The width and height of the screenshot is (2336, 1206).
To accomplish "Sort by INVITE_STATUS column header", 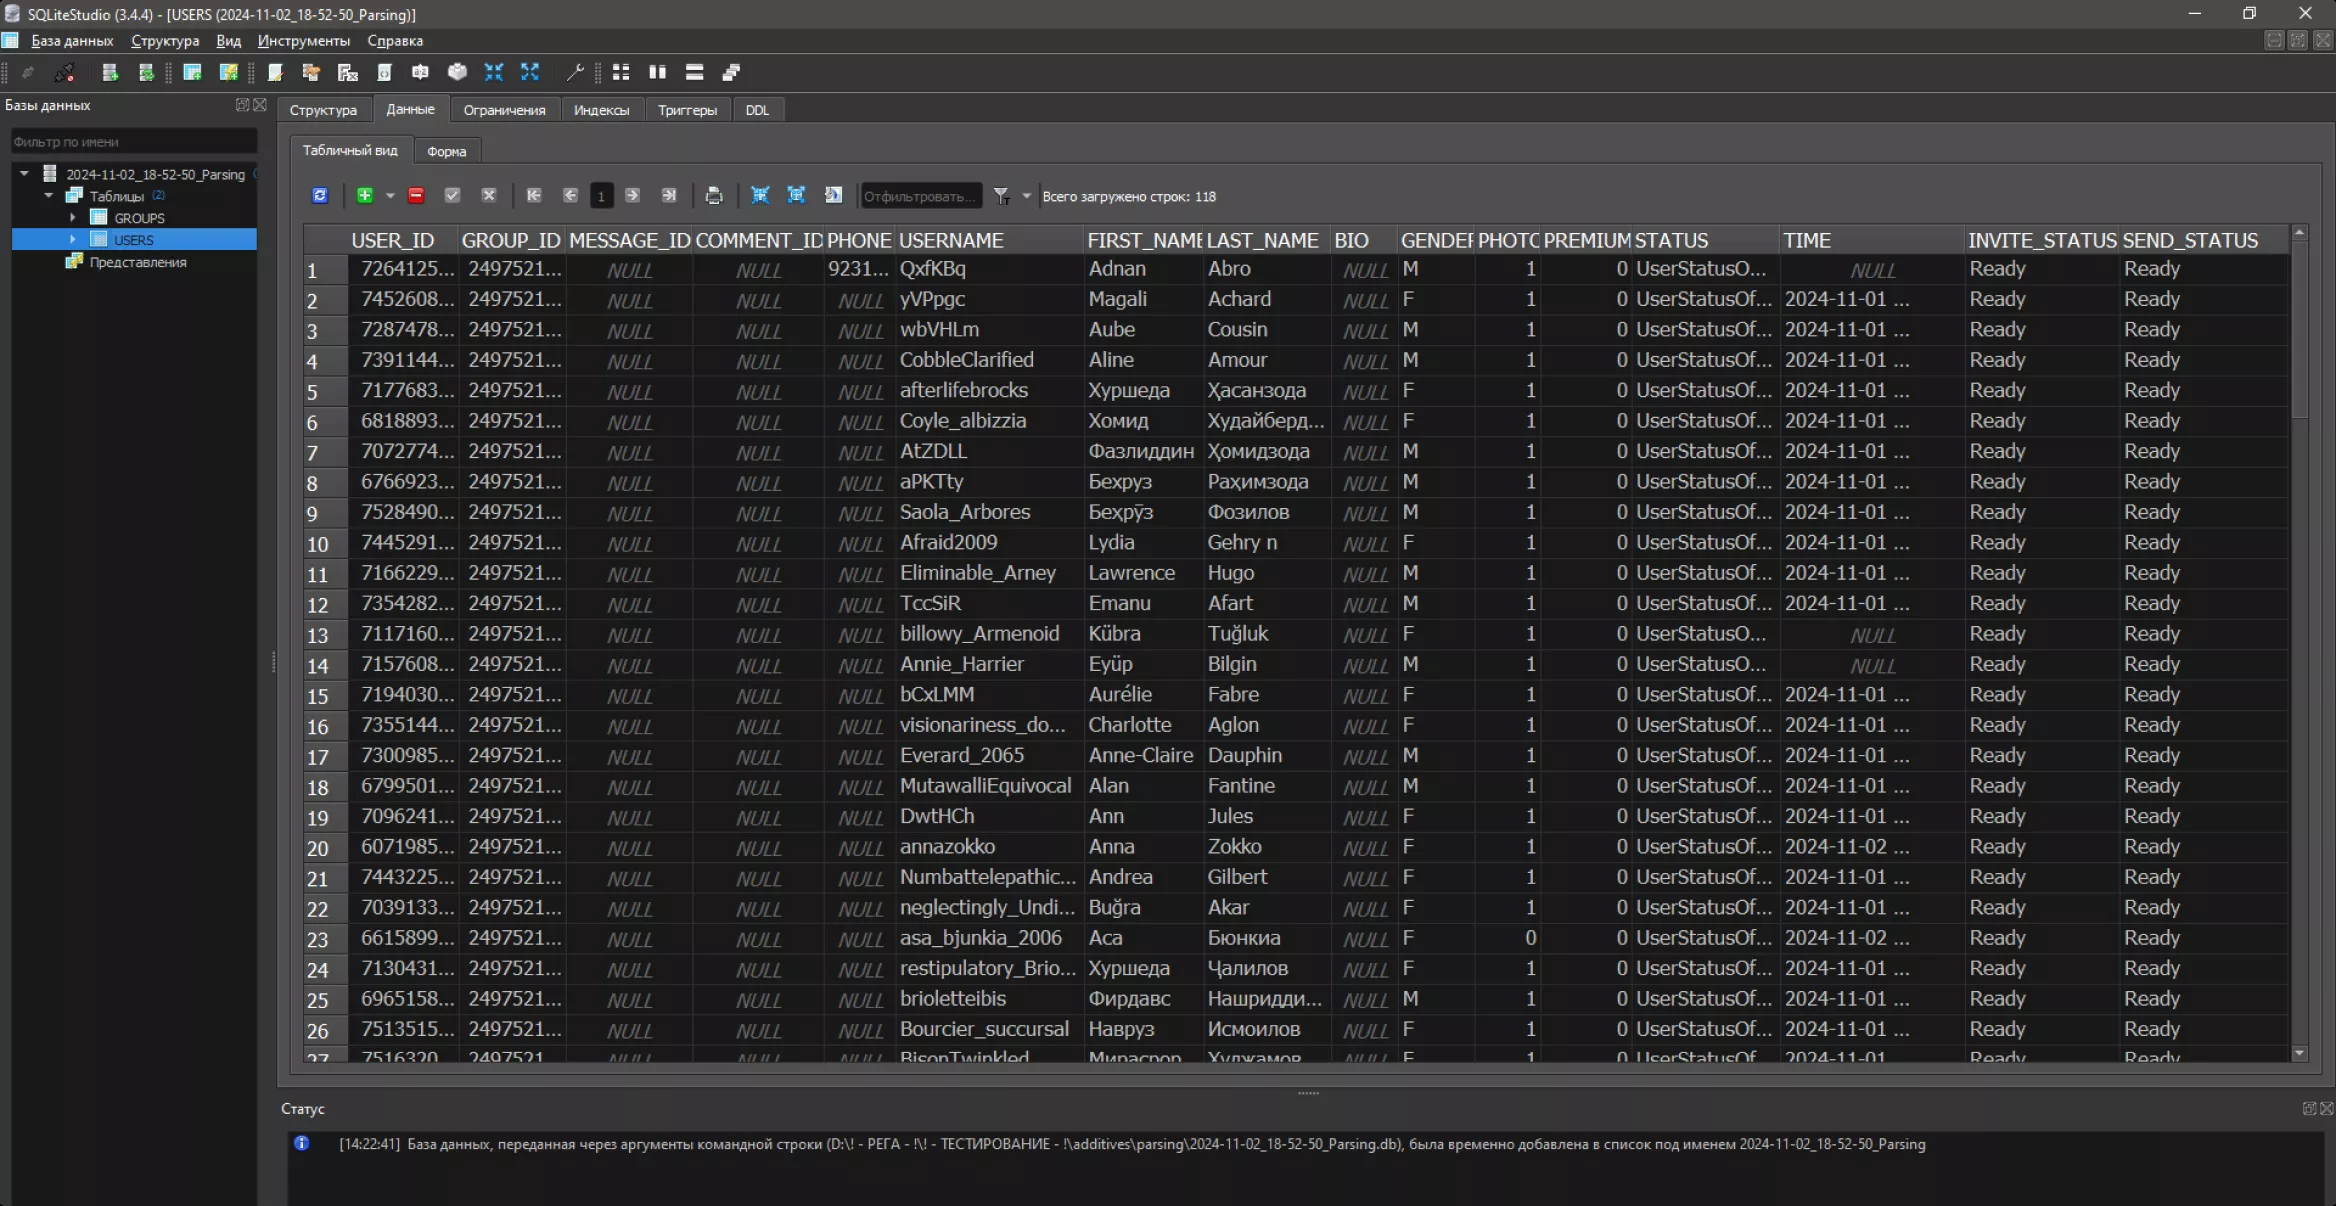I will pos(2041,240).
